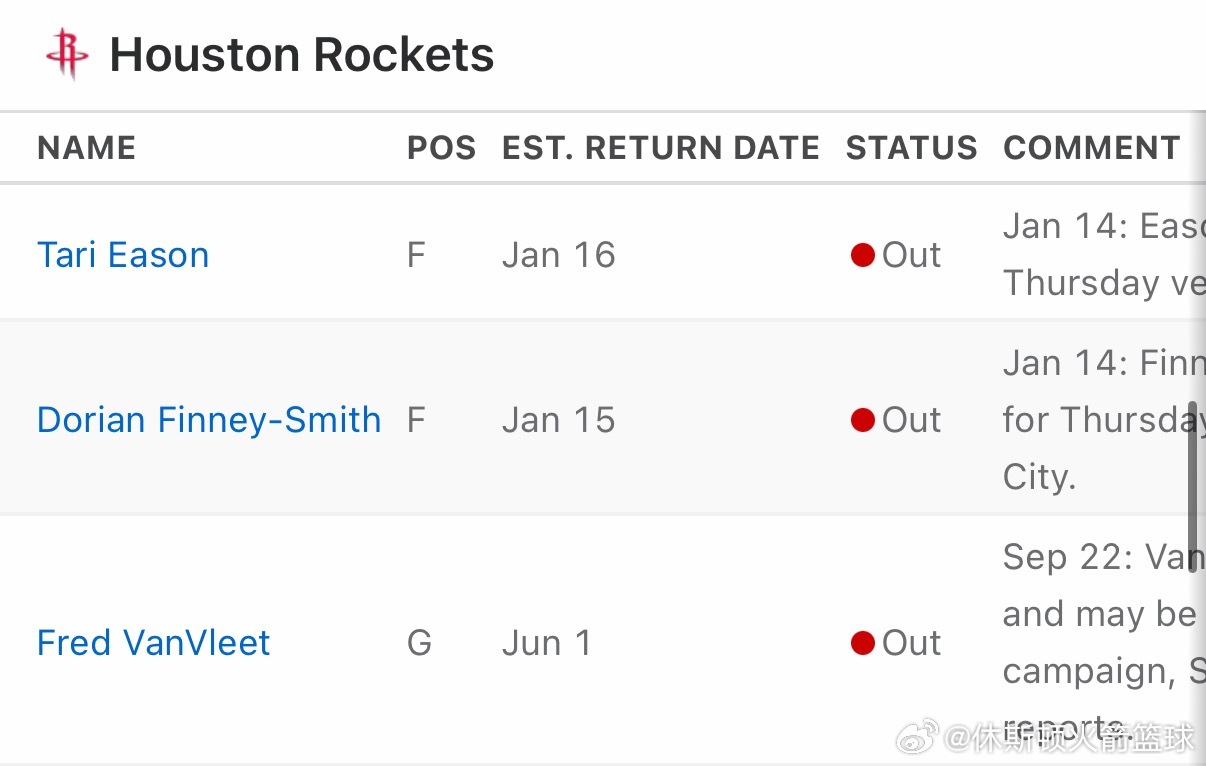Click the Weibo logo watermark
1206x766 pixels.
917,737
